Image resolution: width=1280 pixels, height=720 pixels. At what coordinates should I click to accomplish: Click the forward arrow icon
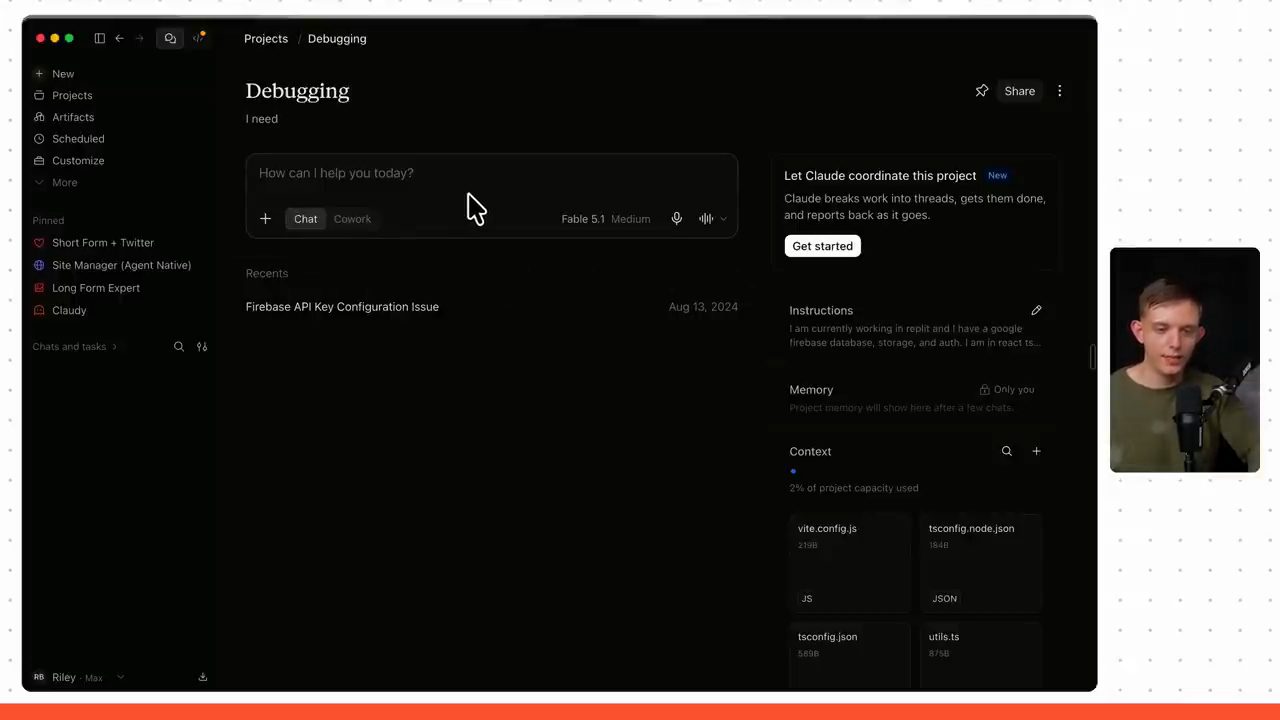[x=139, y=38]
